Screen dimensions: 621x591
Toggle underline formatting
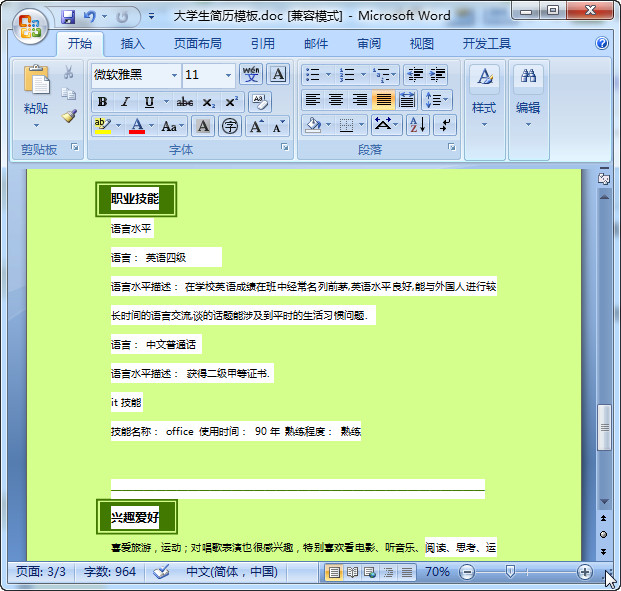pos(149,102)
